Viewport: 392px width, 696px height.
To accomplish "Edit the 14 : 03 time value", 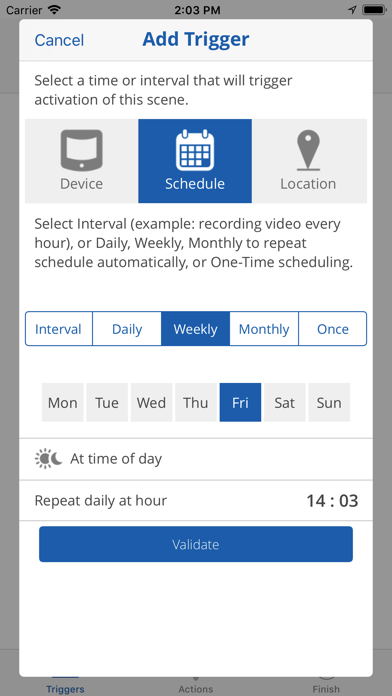I will pyautogui.click(x=333, y=501).
